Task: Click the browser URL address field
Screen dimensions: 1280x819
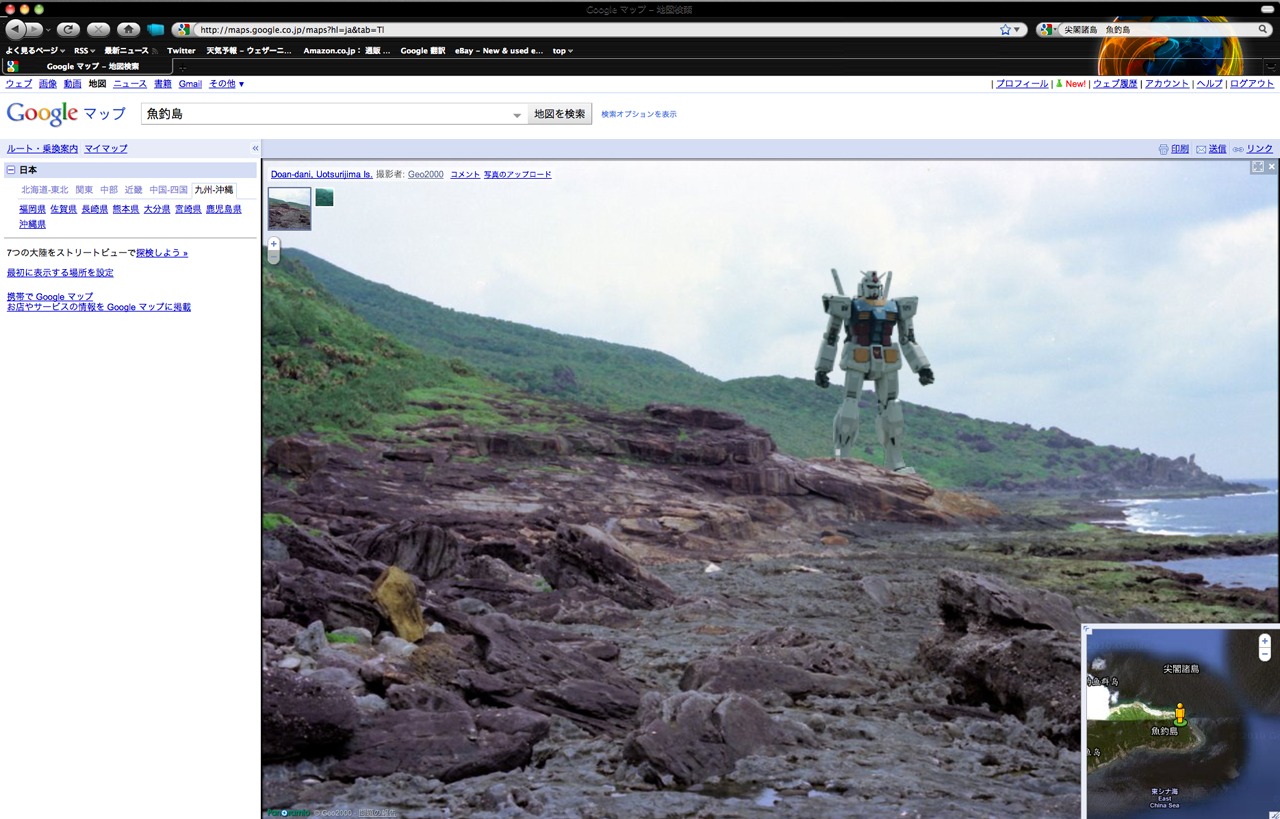Action: [595, 30]
